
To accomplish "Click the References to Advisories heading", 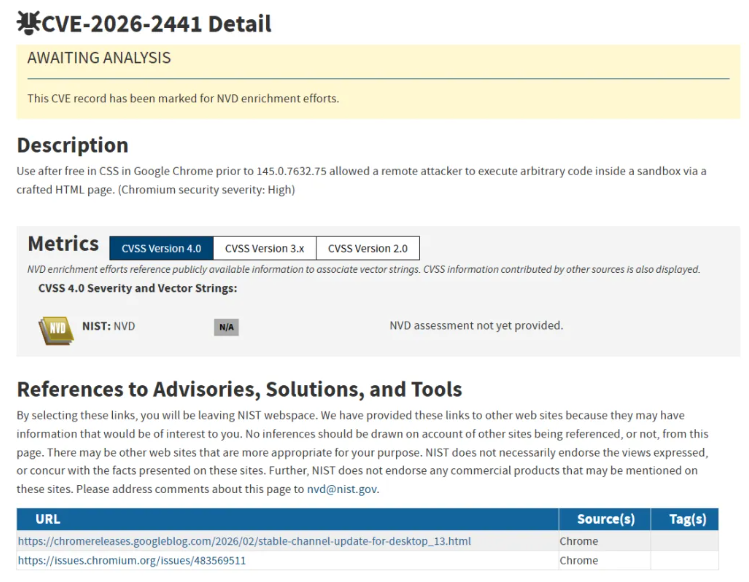I will click(239, 389).
